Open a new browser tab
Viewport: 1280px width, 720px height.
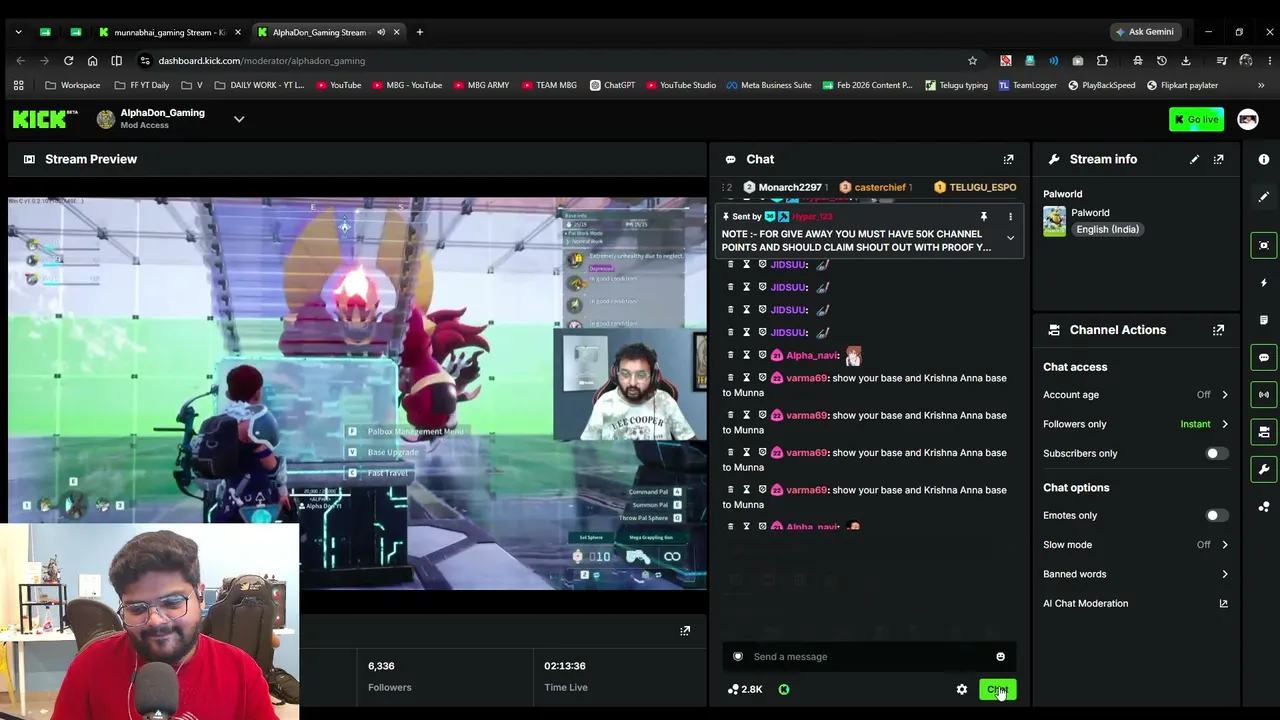[x=419, y=32]
